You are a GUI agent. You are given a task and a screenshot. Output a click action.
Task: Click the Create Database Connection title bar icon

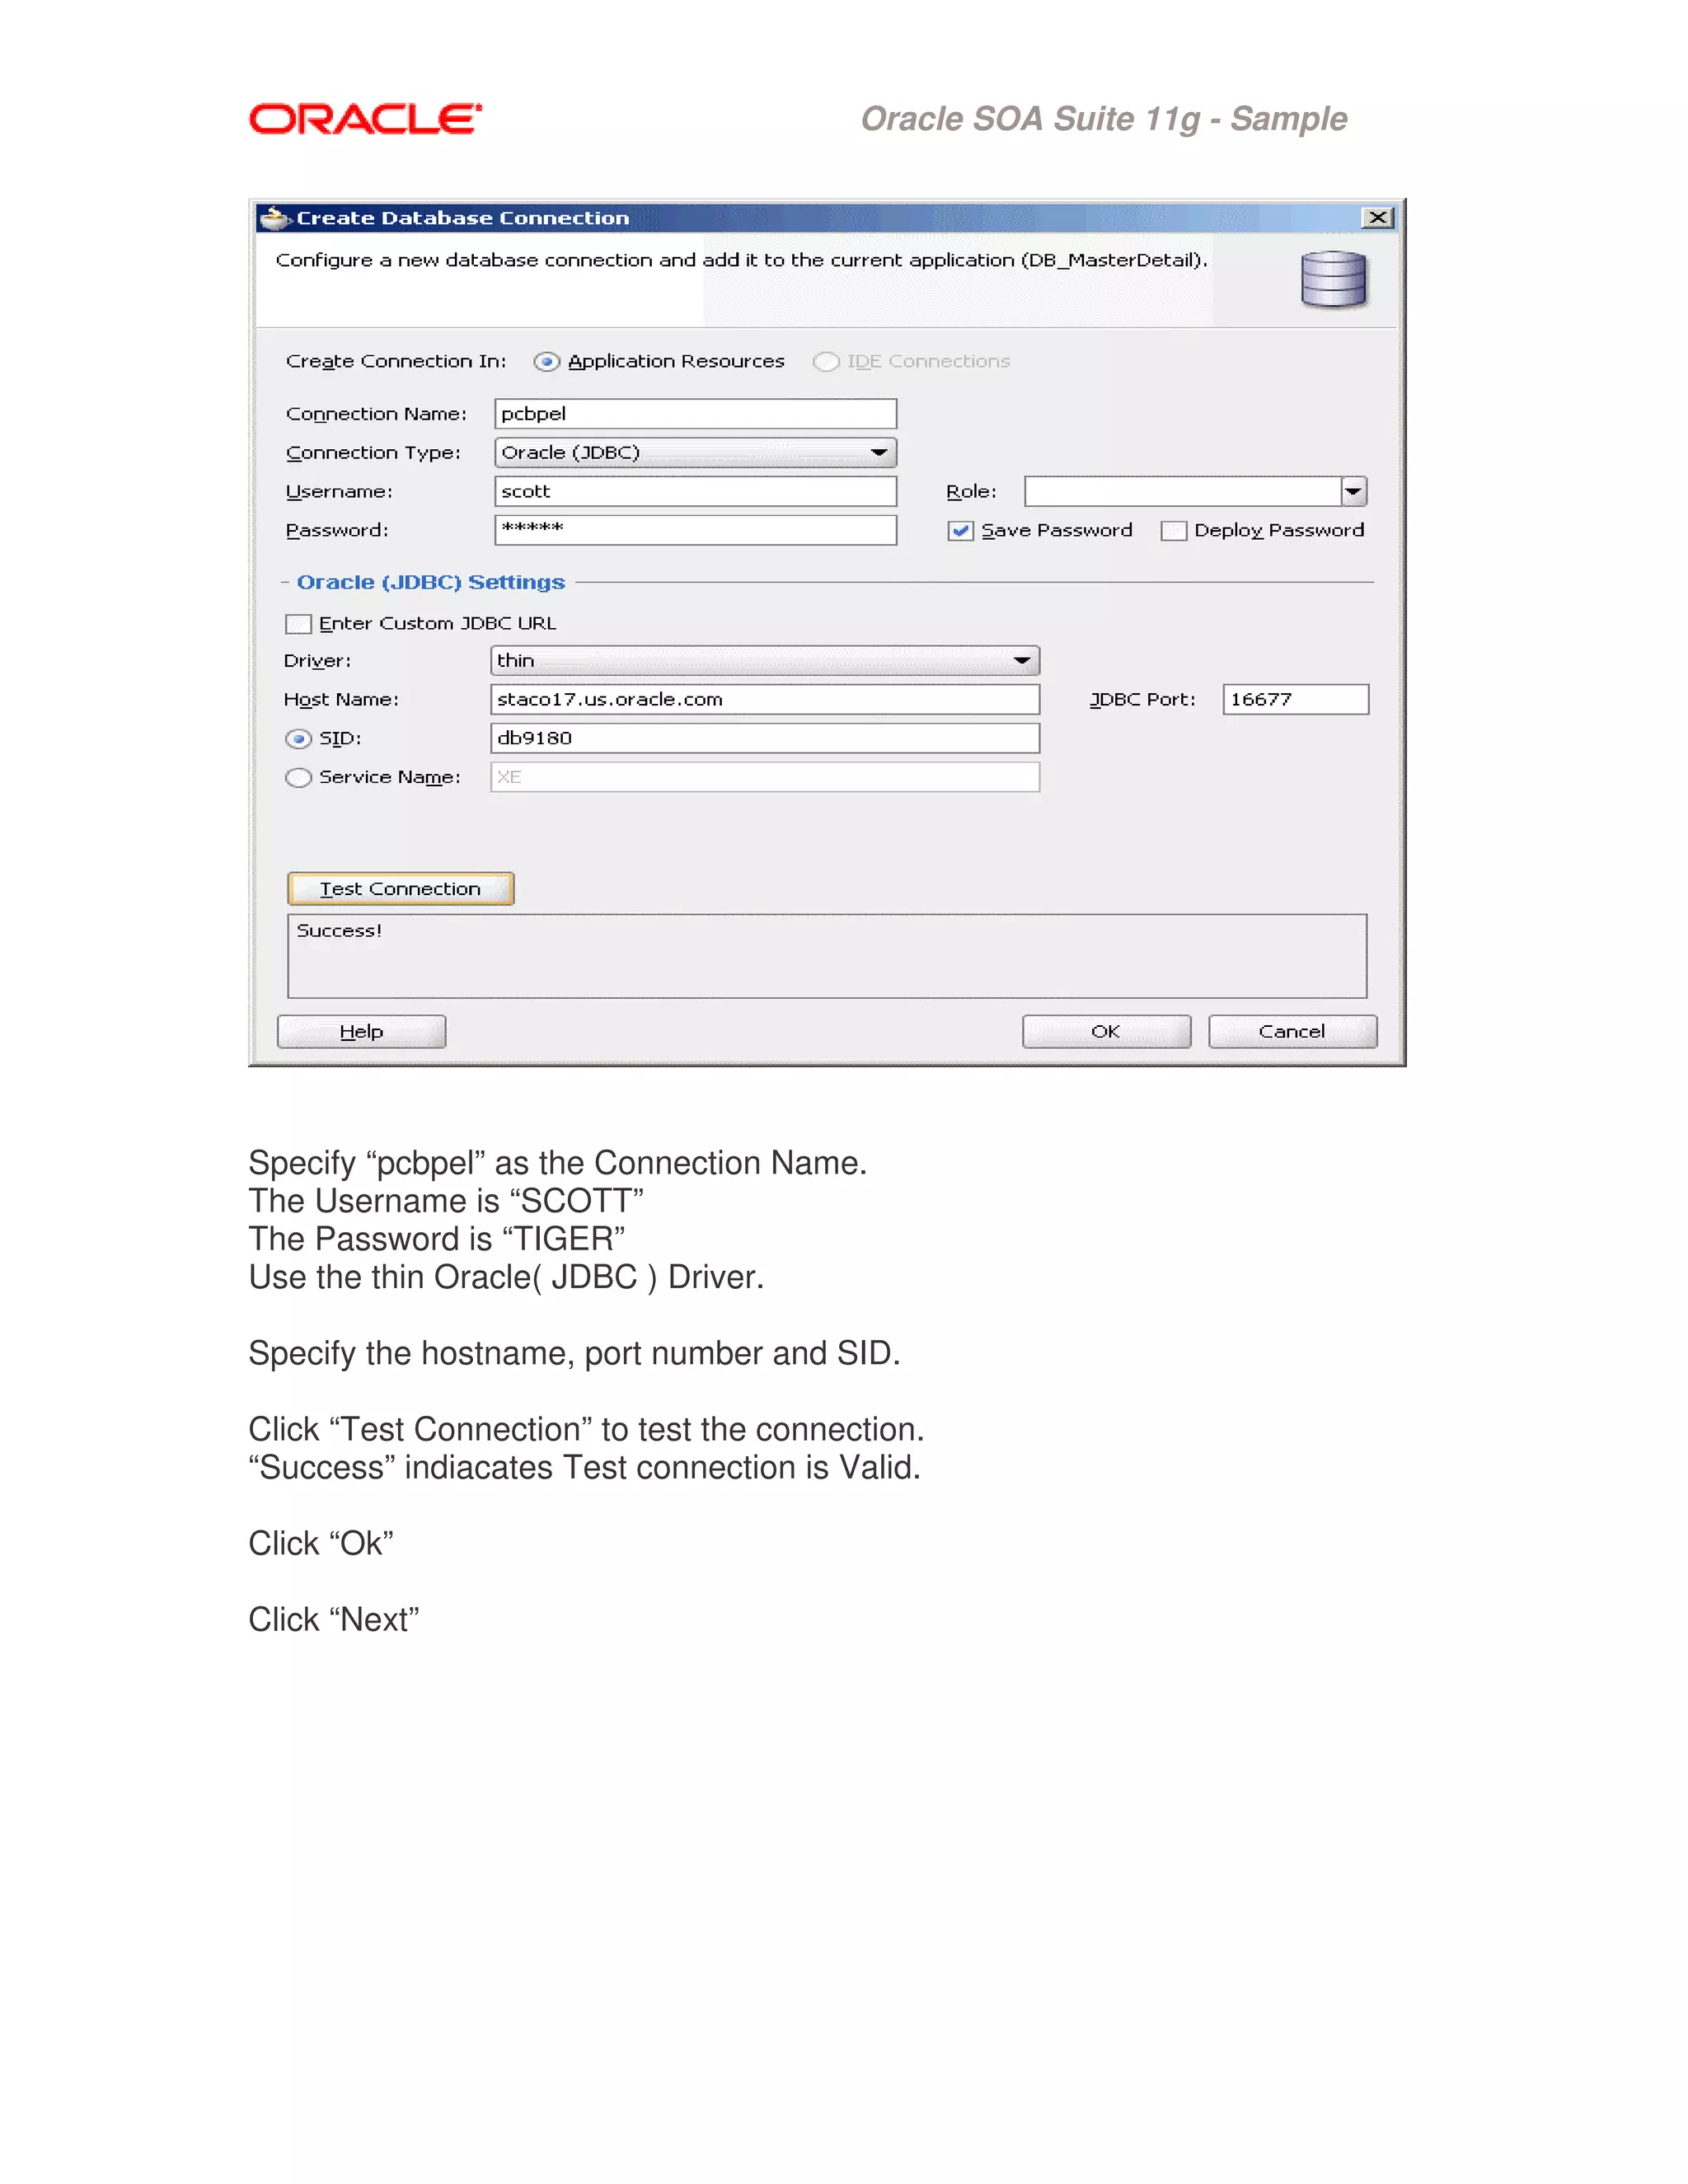[x=274, y=217]
